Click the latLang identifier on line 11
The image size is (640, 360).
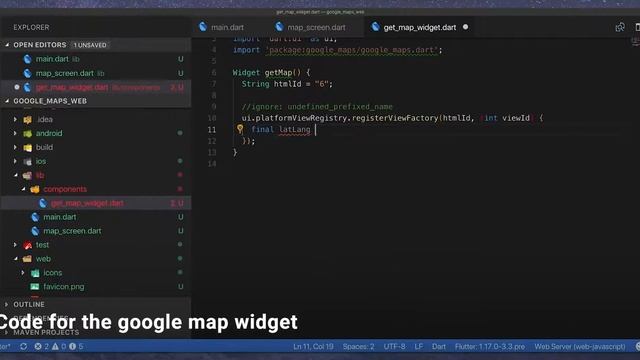click(x=295, y=129)
